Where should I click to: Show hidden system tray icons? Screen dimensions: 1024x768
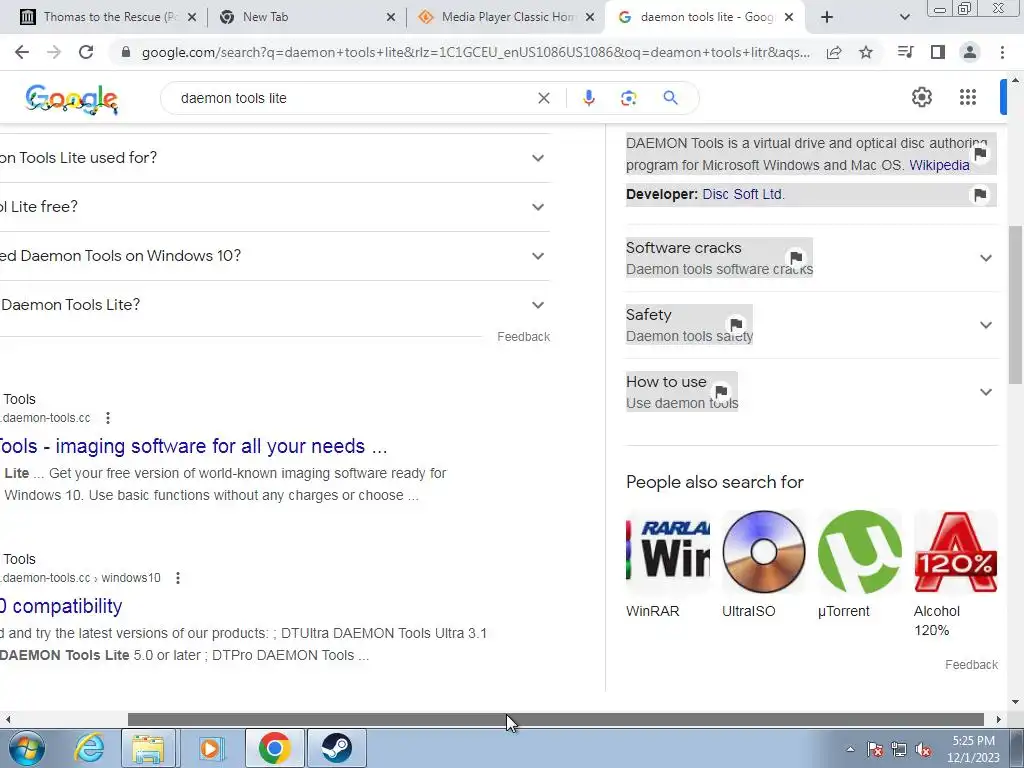tap(850, 749)
